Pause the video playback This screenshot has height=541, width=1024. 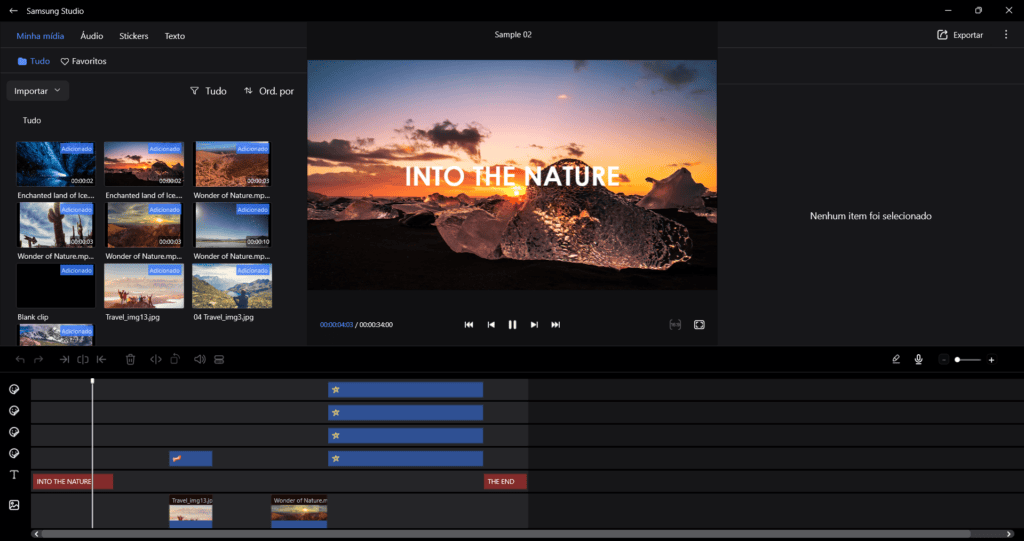click(x=512, y=324)
